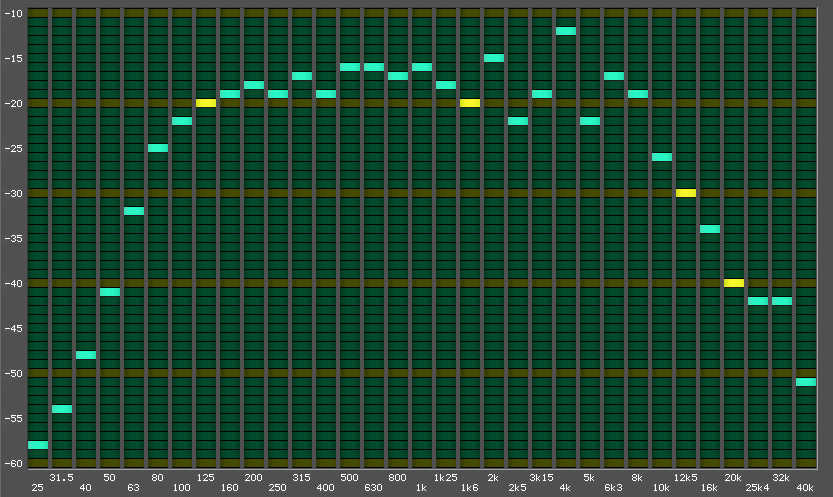Click the yellow marker in the 1k6 band
This screenshot has height=497, width=833.
click(470, 103)
